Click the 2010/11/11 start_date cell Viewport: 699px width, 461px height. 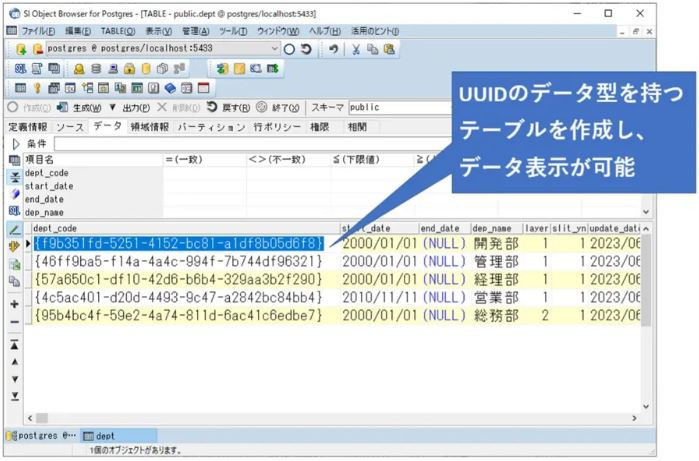tap(380, 297)
